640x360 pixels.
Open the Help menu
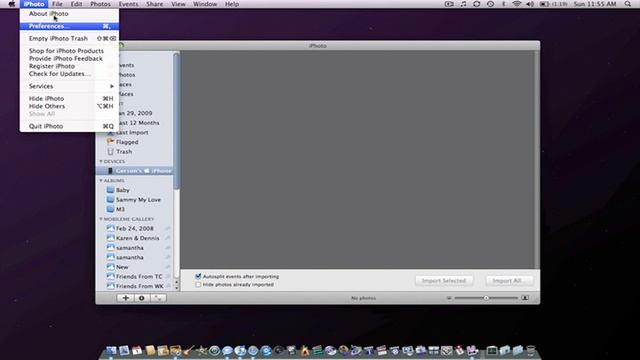tap(232, 4)
